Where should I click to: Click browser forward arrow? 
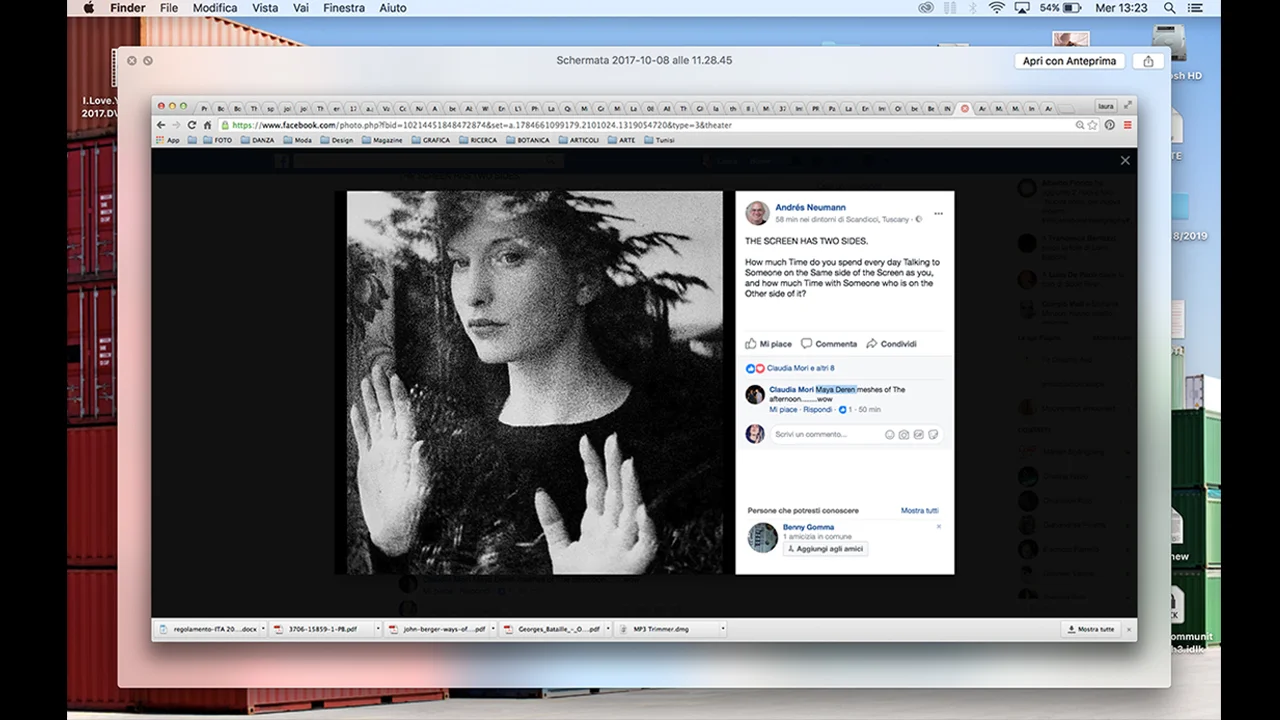point(176,125)
